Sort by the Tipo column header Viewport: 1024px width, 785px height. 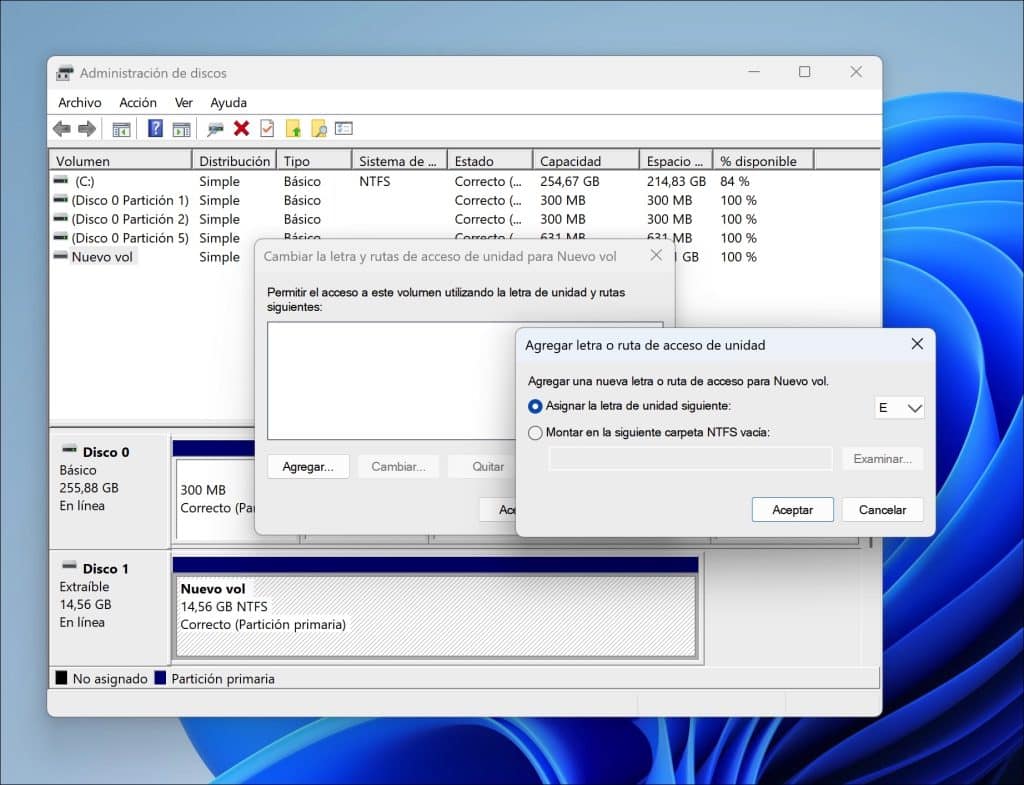pyautogui.click(x=314, y=161)
